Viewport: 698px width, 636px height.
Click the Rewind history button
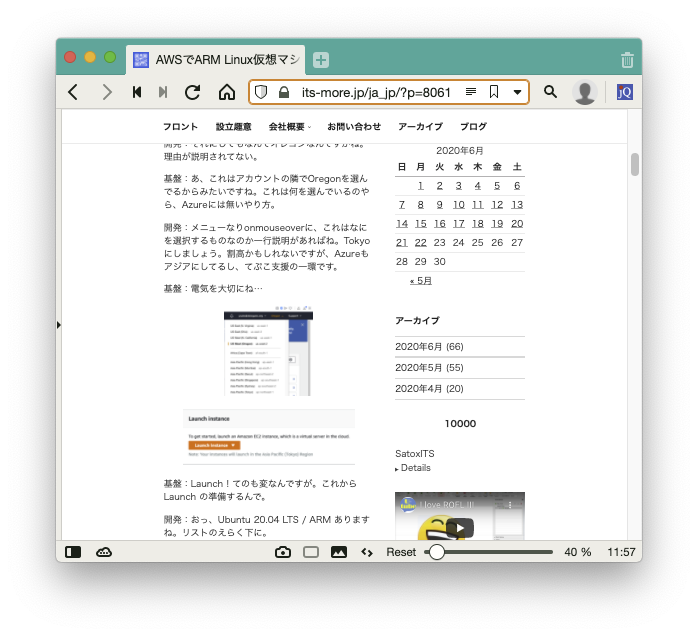click(137, 92)
